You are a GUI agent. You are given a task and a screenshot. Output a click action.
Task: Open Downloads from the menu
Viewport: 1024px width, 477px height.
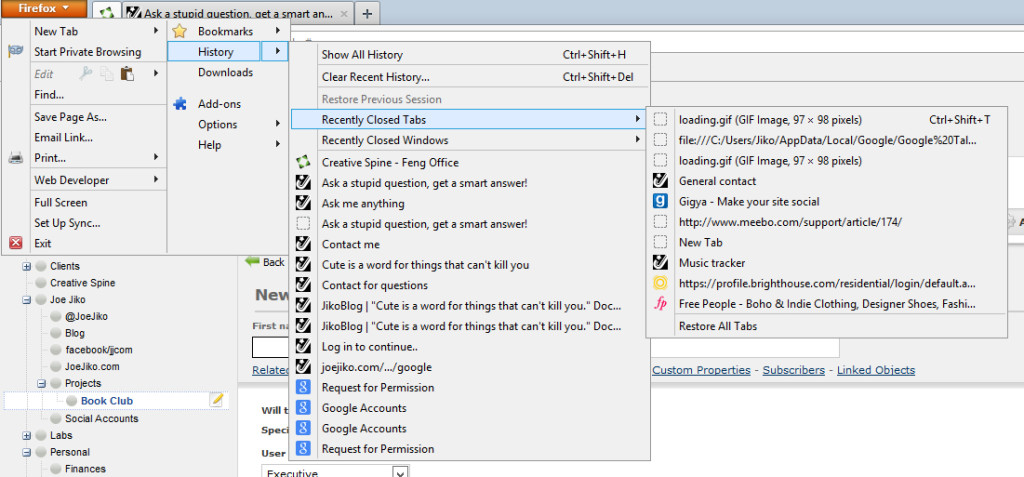[225, 73]
